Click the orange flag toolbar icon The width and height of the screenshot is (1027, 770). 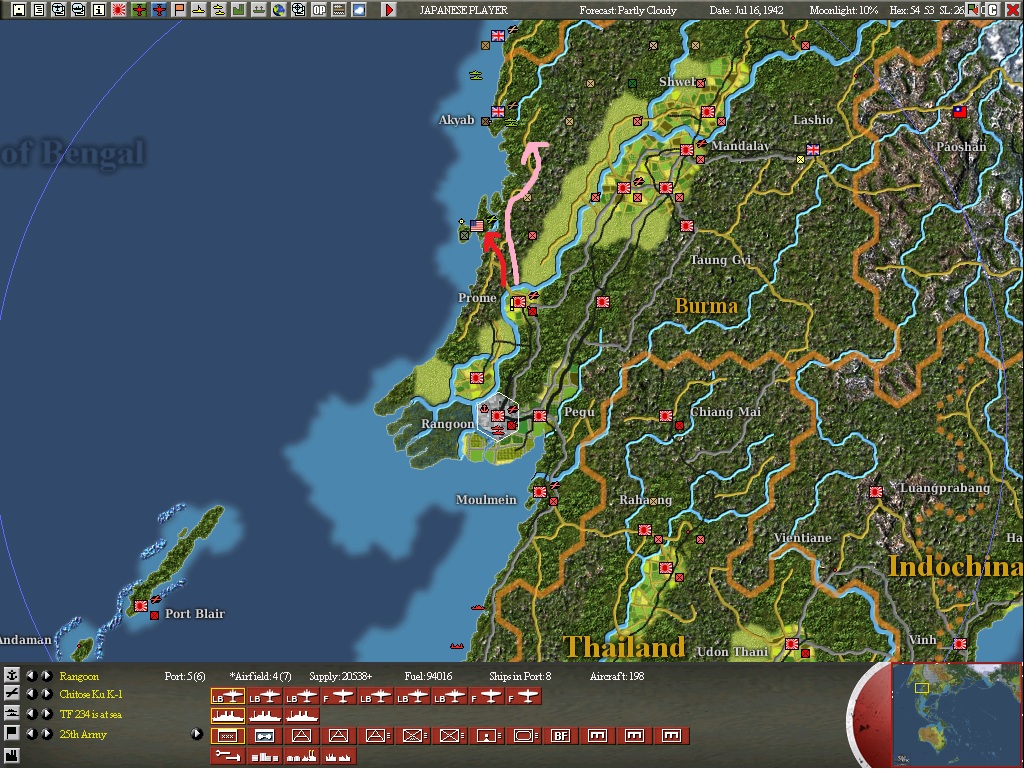(179, 10)
